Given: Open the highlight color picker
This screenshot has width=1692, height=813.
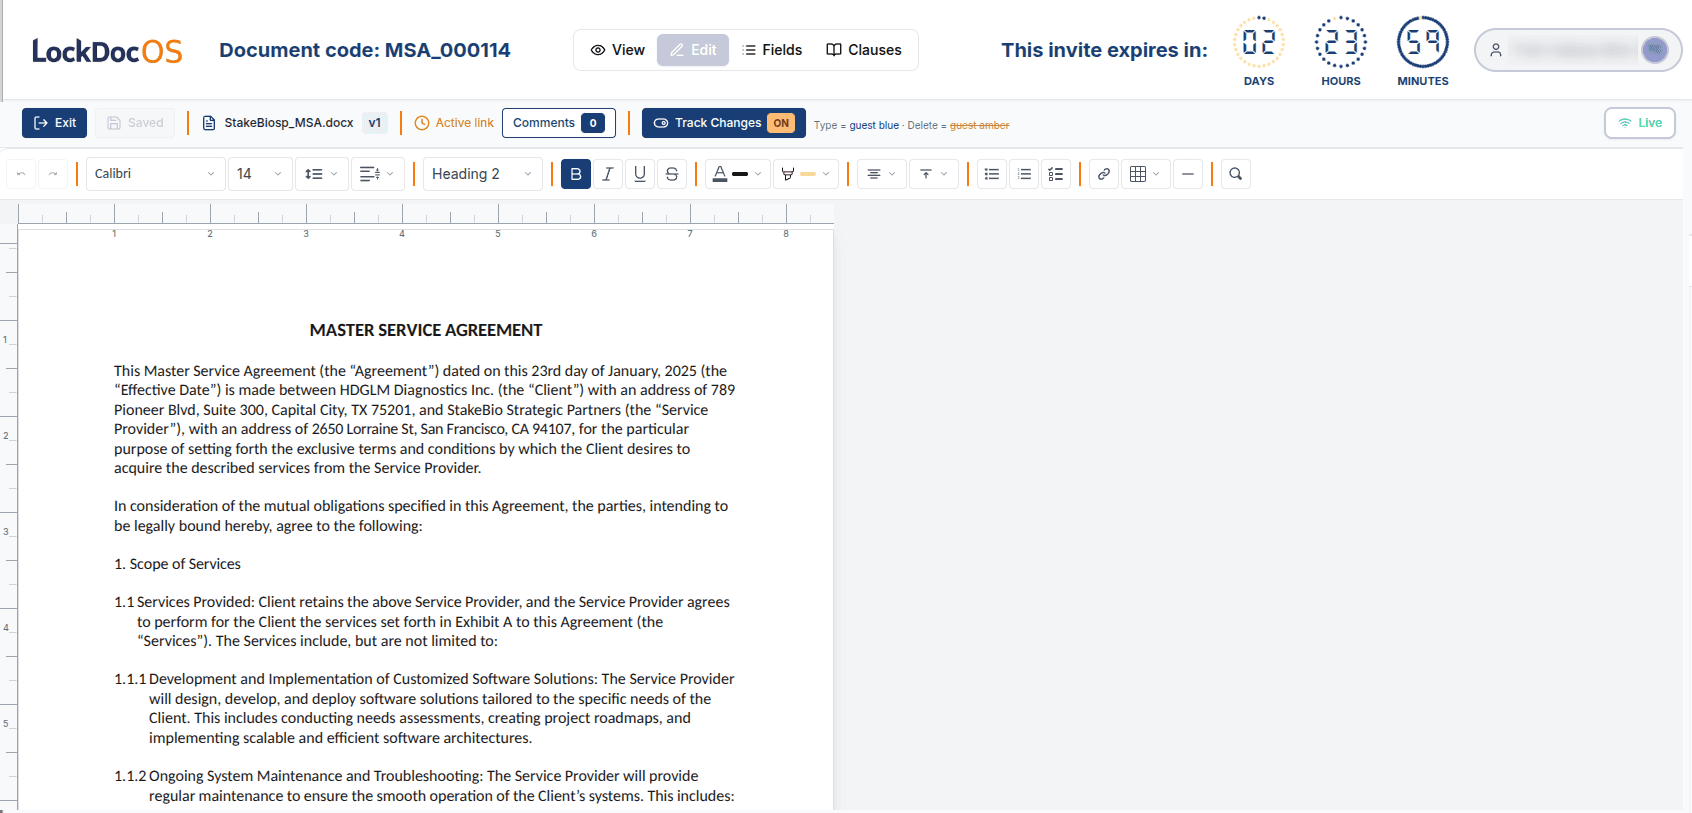Looking at the screenshot, I should [x=805, y=174].
